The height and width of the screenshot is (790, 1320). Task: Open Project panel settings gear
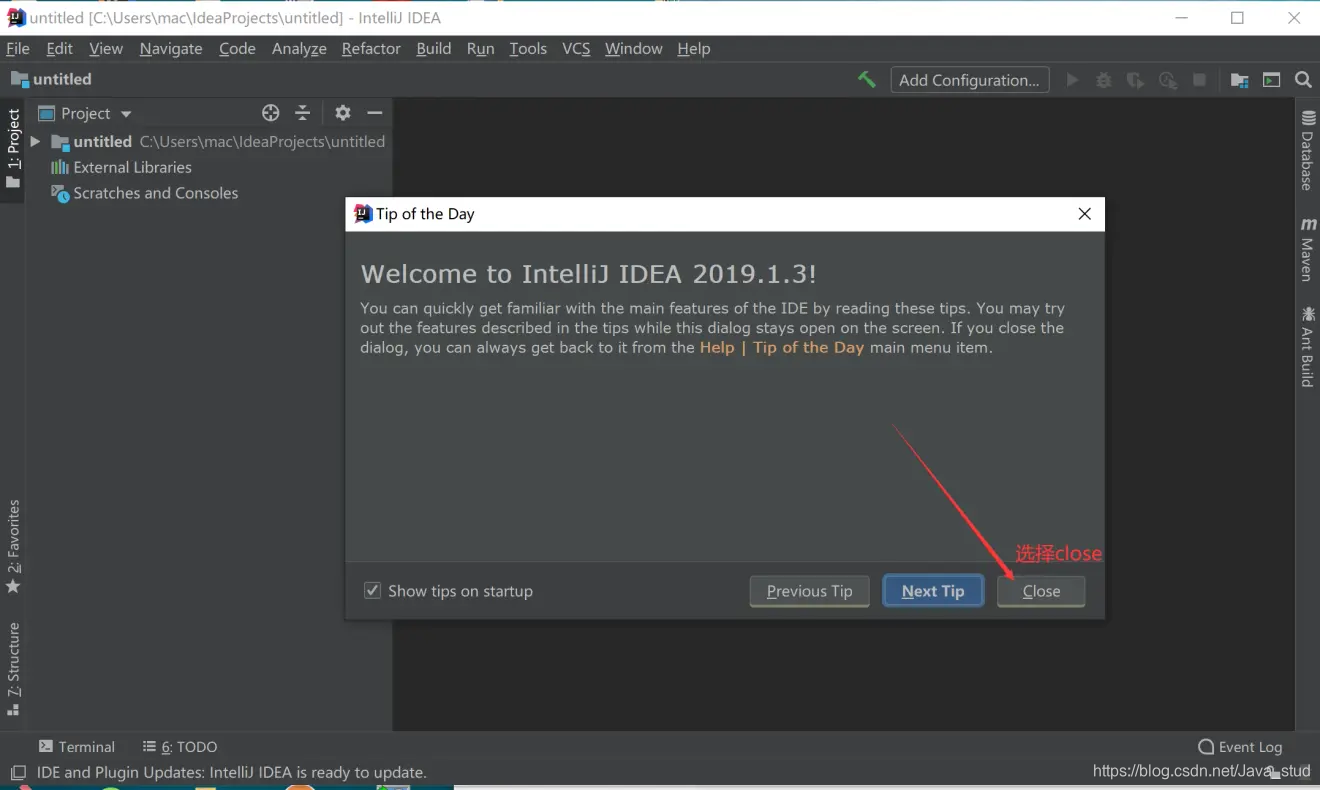tap(343, 113)
